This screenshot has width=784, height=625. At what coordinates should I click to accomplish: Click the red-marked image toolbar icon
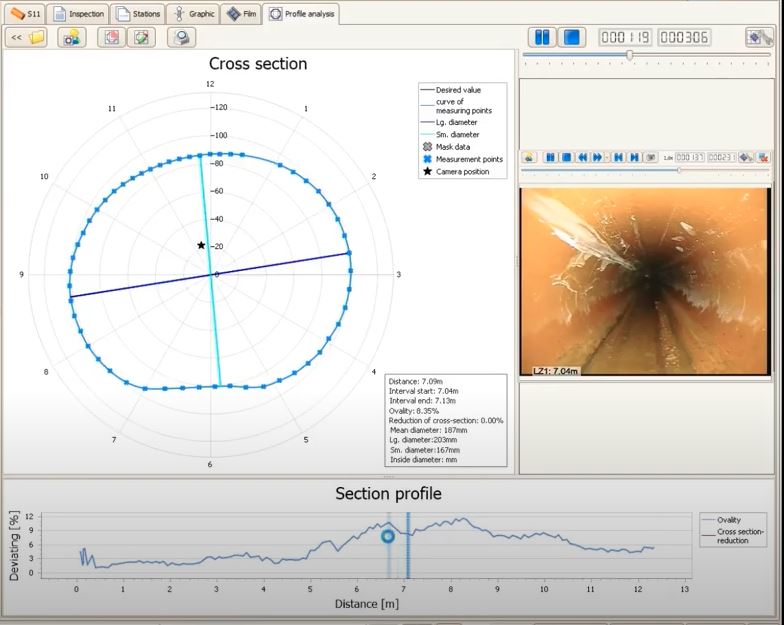(x=113, y=38)
